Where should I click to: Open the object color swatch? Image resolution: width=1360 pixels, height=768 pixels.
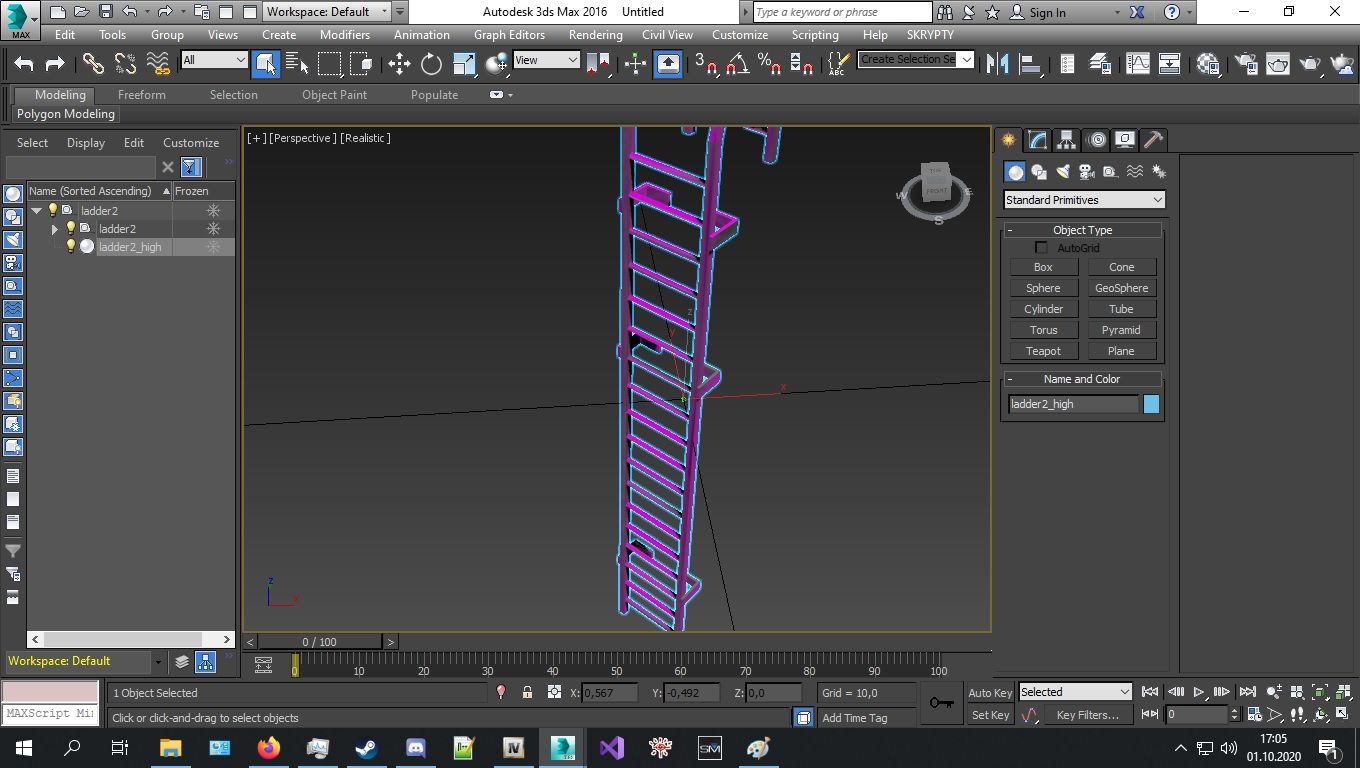coord(1150,403)
